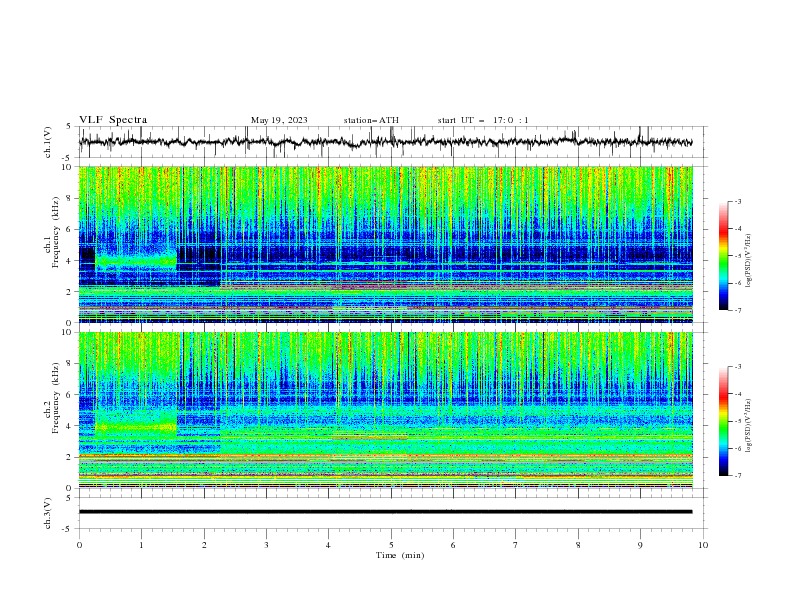792x612 pixels.
Task: Click the "ch.1(V)" vertical axis label
Action: (47, 142)
